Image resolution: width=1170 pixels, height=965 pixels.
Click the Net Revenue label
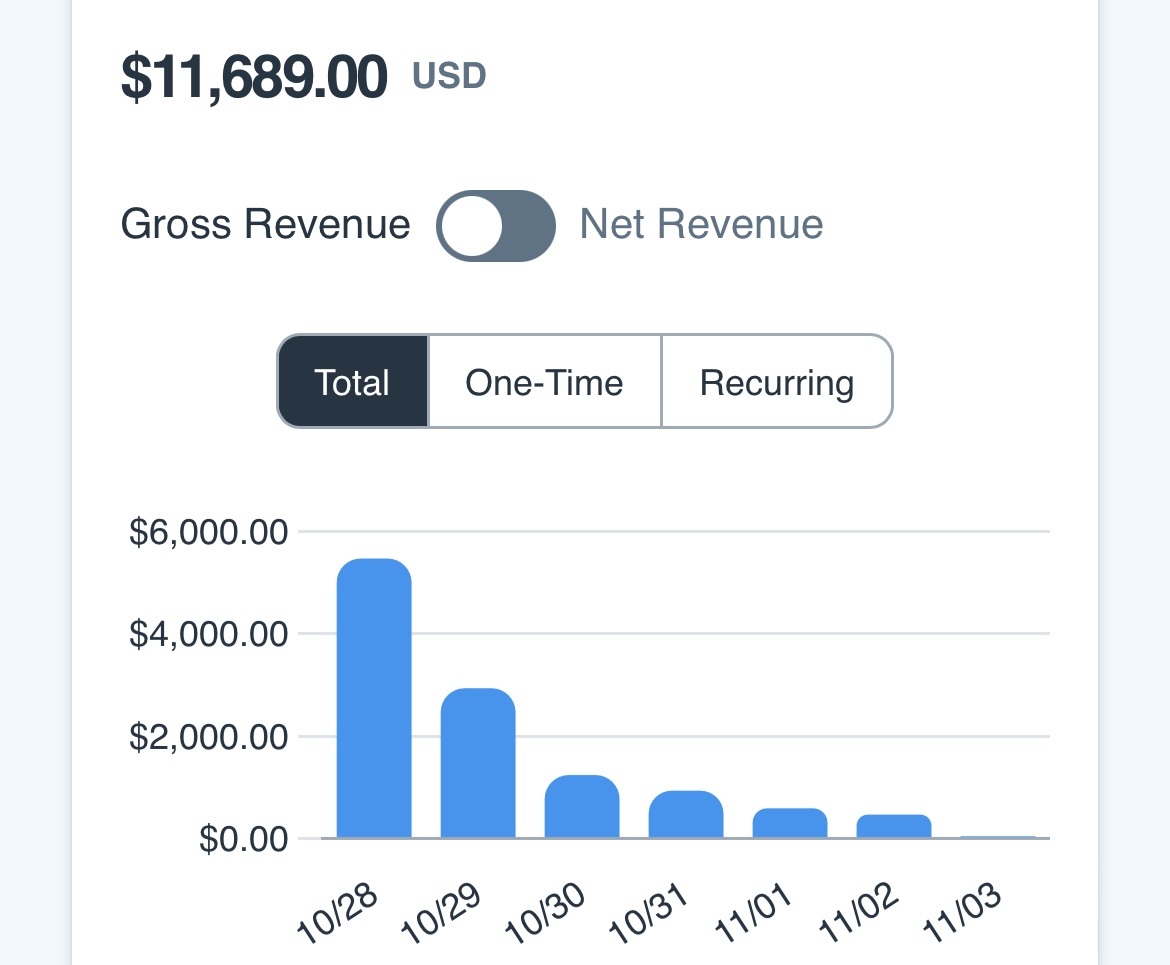[701, 224]
